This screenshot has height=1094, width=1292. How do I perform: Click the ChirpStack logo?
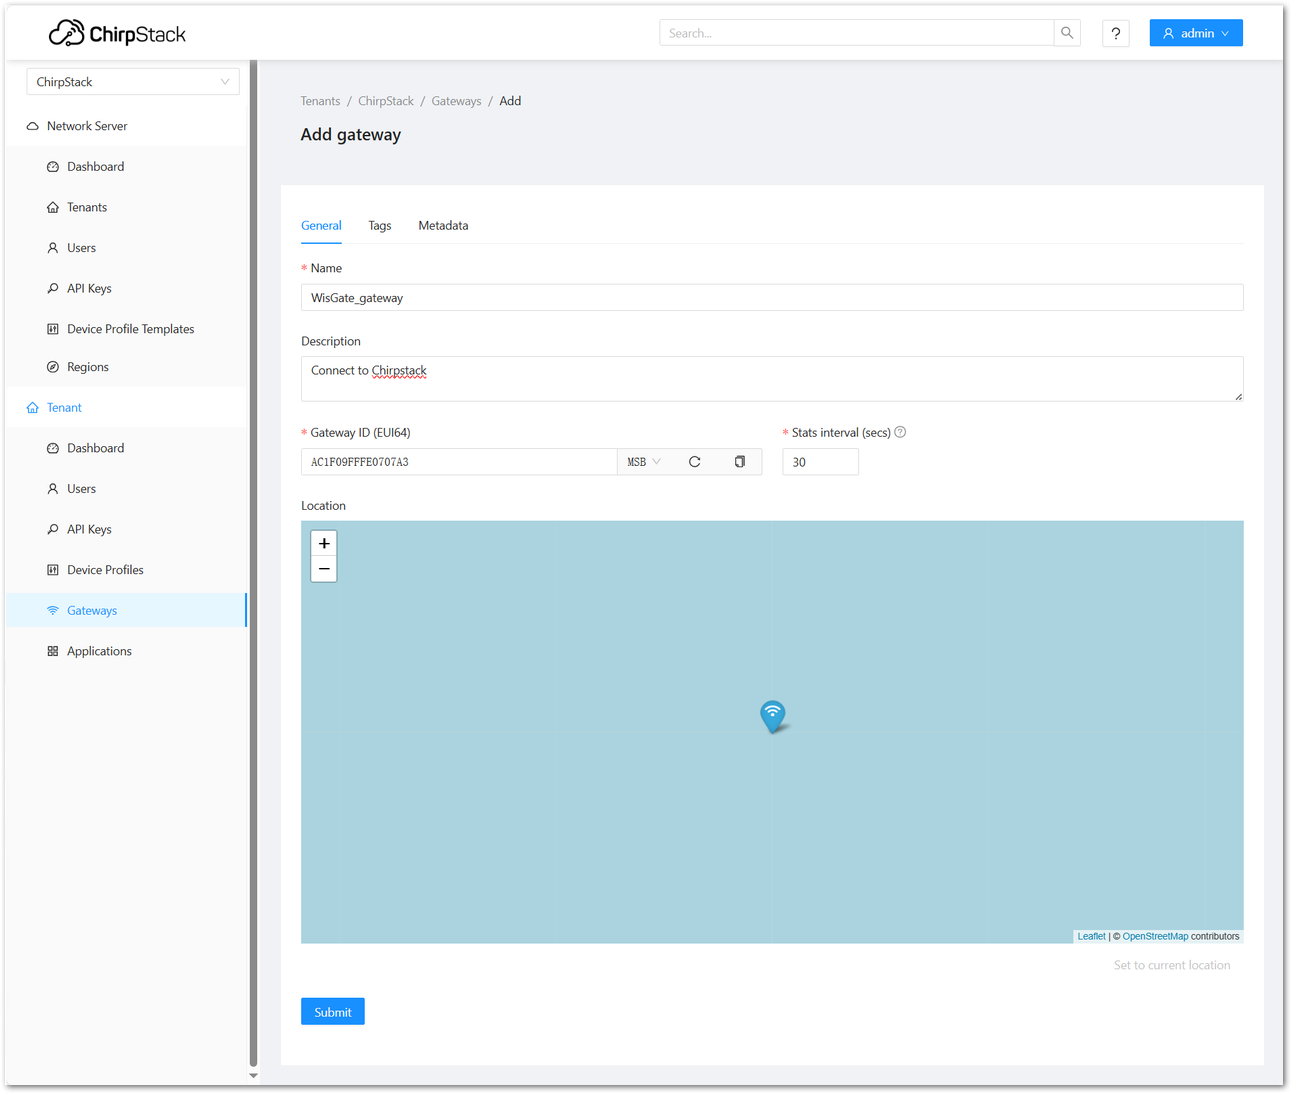[x=115, y=32]
